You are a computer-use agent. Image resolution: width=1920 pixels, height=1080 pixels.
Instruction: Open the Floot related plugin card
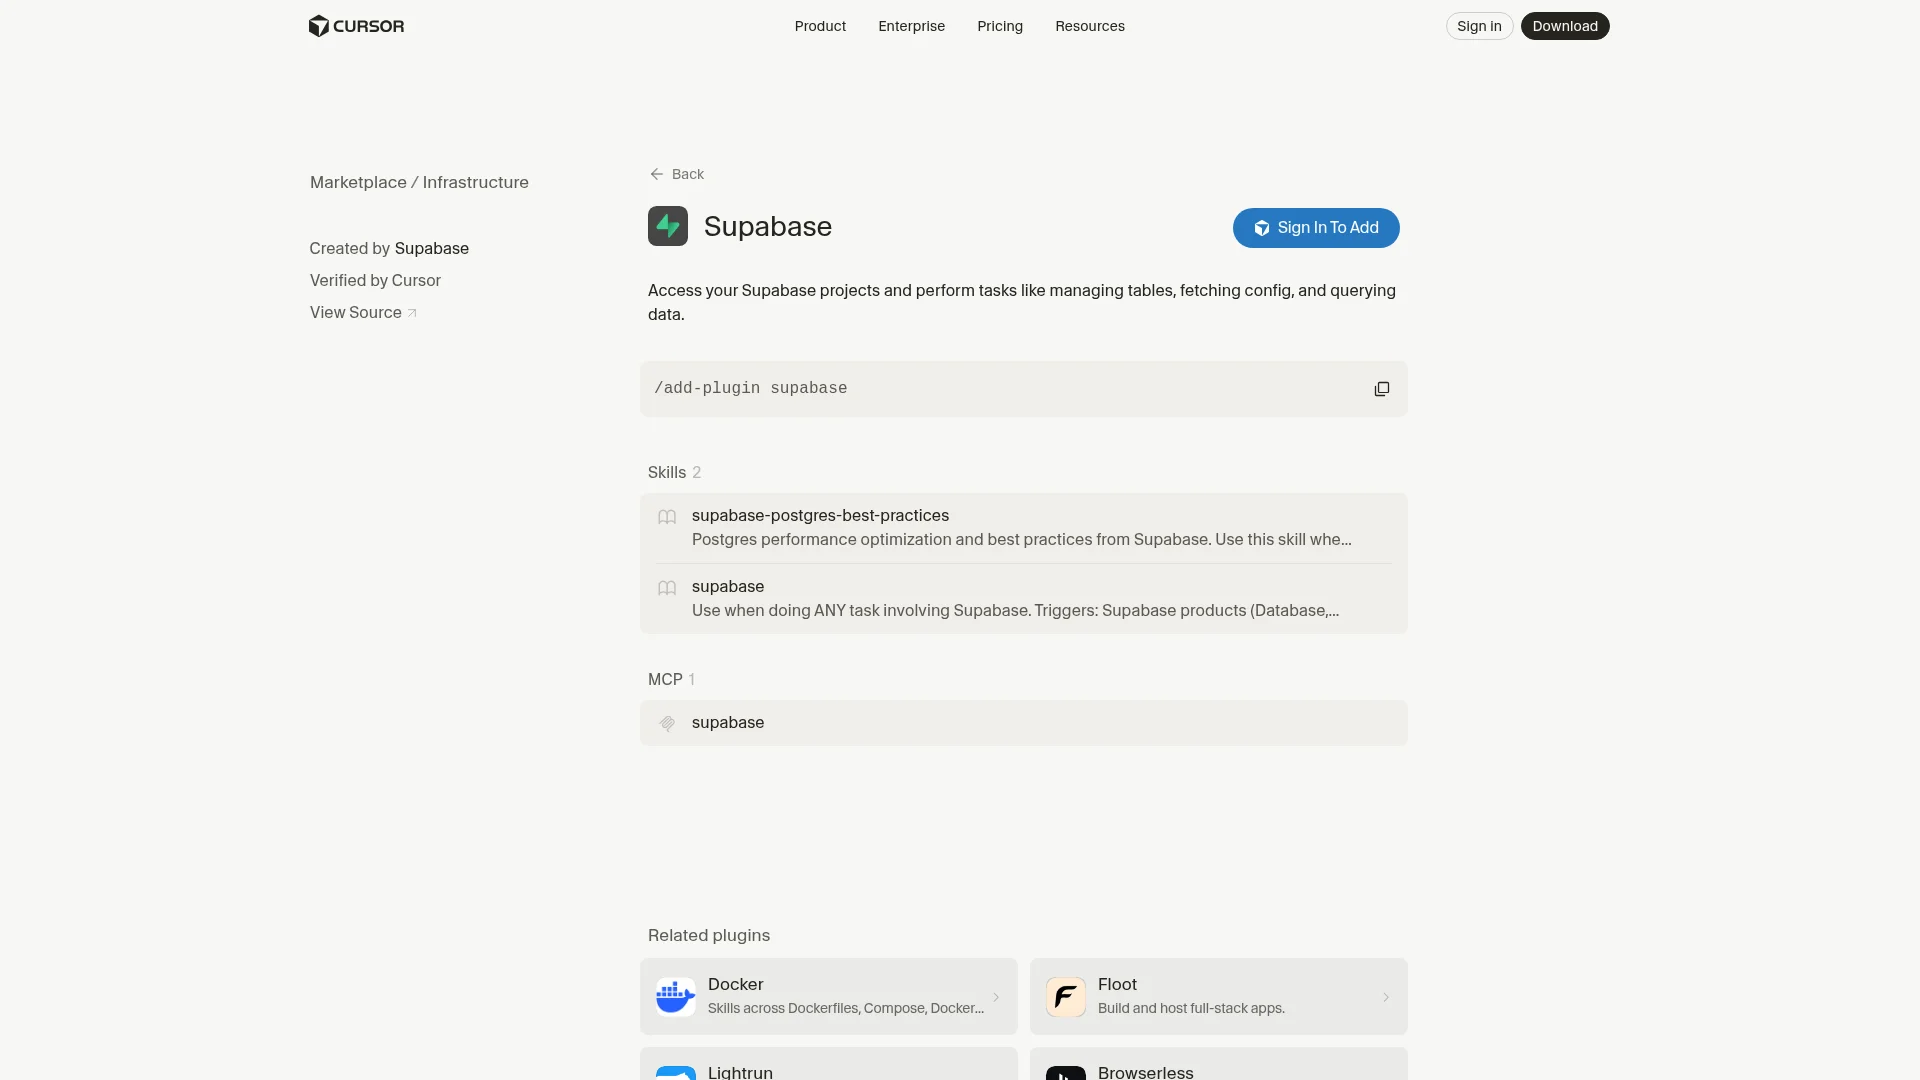click(x=1219, y=997)
